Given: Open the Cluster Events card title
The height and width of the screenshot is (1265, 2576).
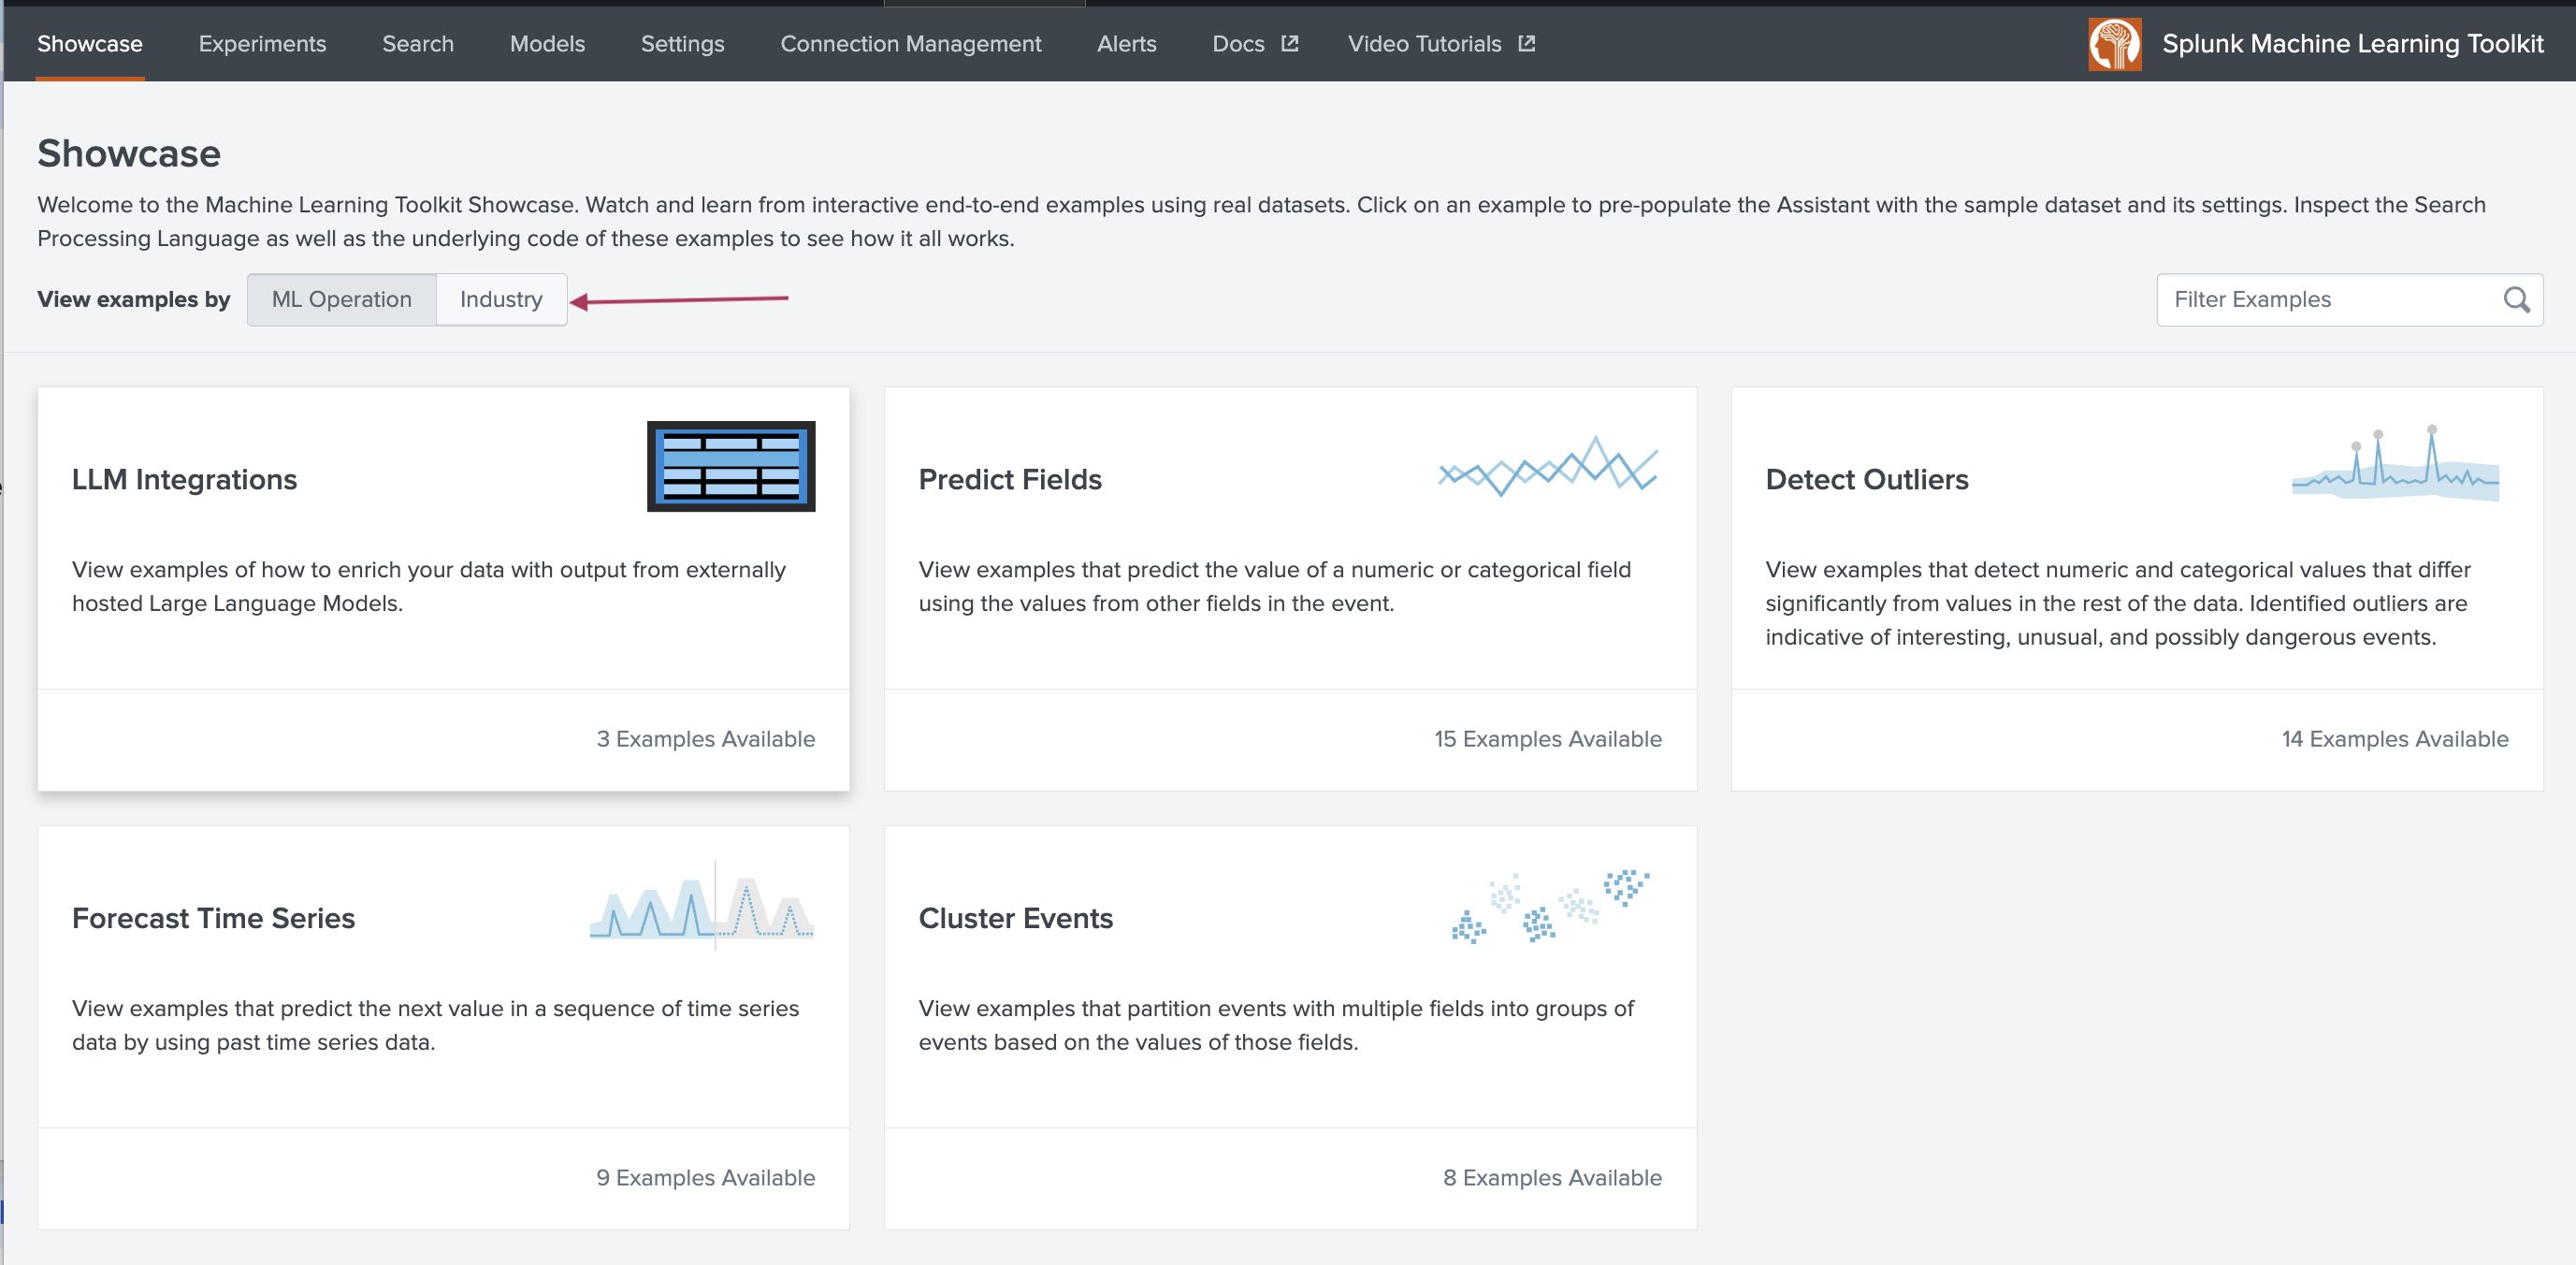Looking at the screenshot, I should (x=1015, y=918).
